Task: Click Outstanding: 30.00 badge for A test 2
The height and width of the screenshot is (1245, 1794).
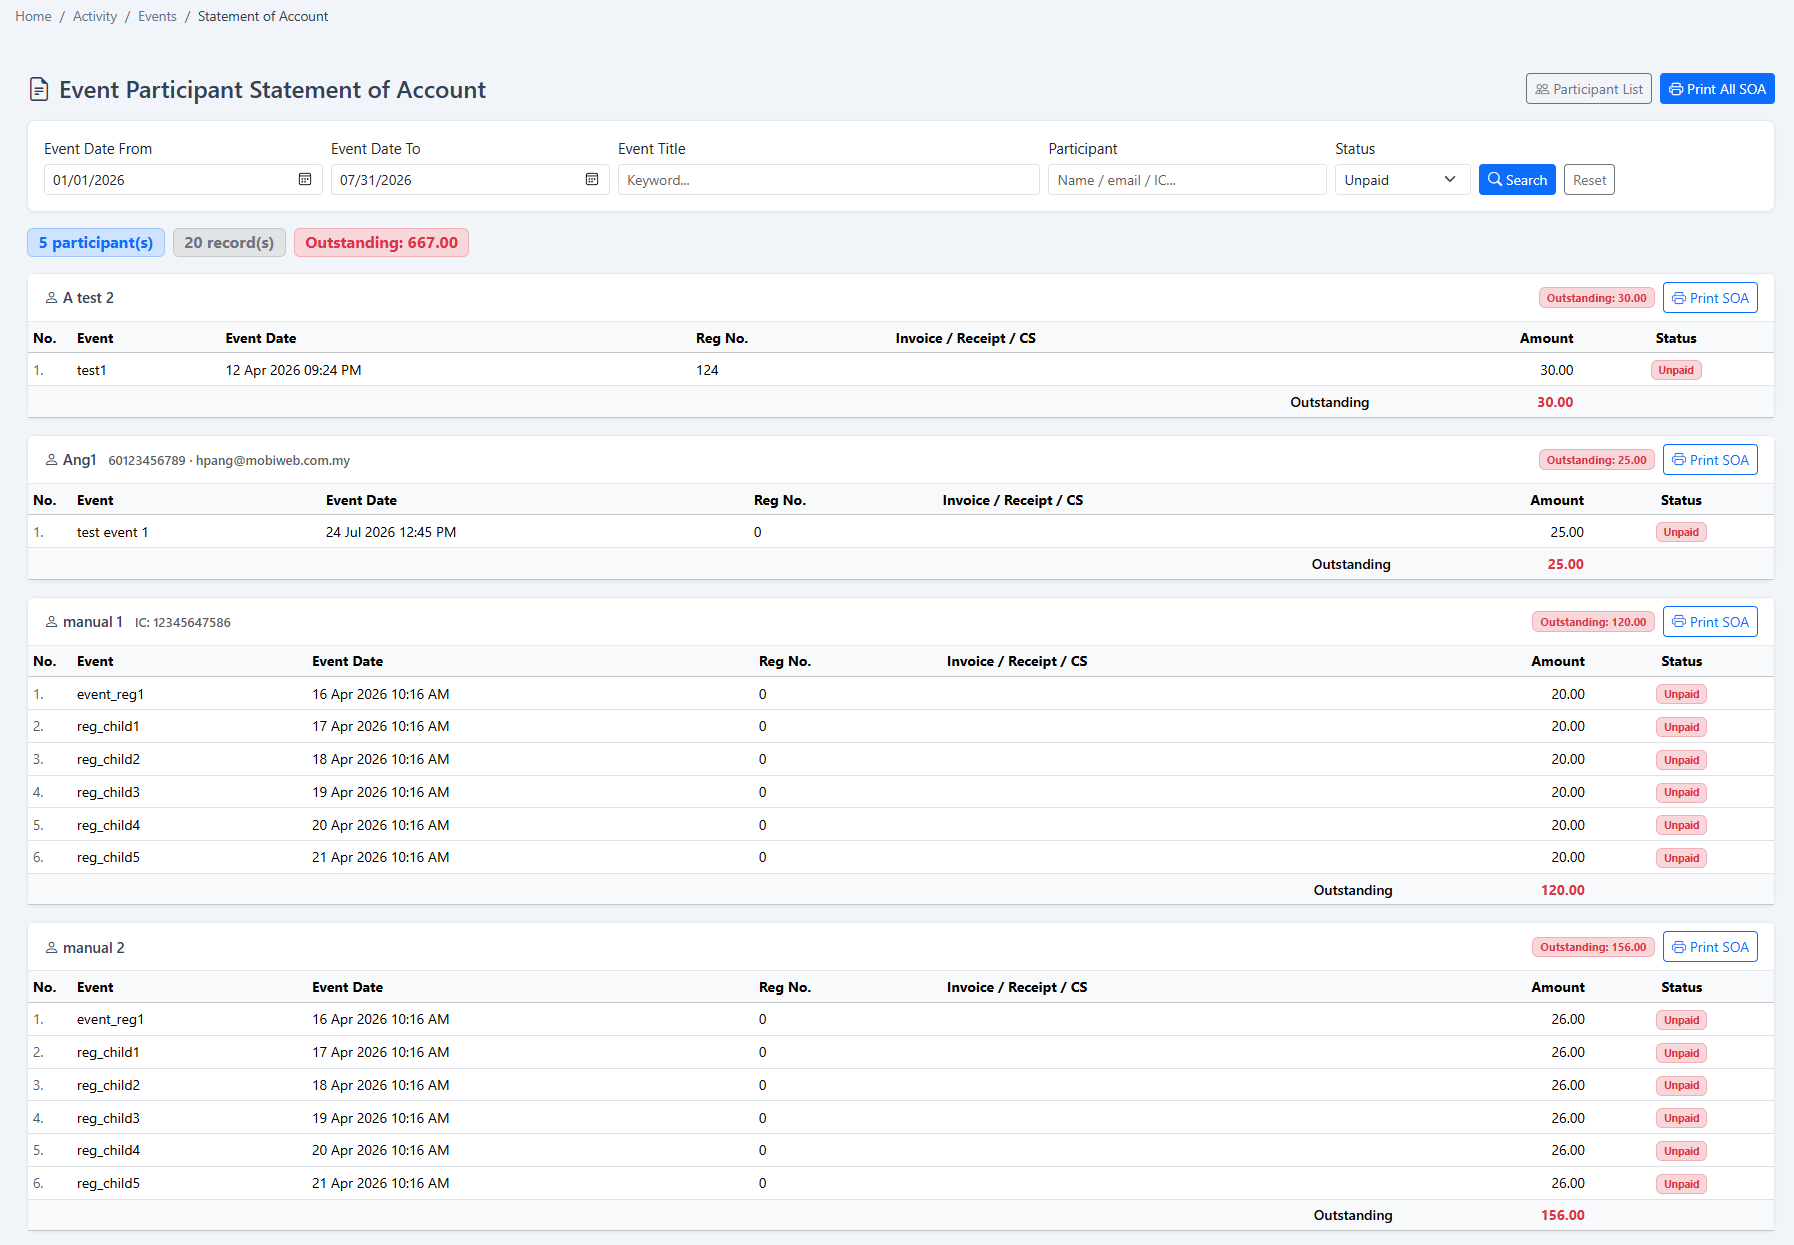Action: pos(1596,298)
